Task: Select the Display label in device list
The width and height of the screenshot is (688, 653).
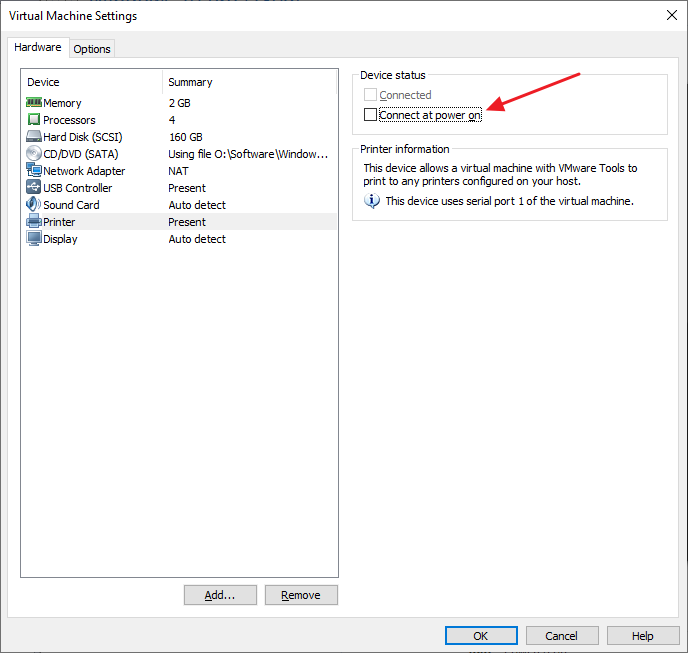Action: (60, 239)
